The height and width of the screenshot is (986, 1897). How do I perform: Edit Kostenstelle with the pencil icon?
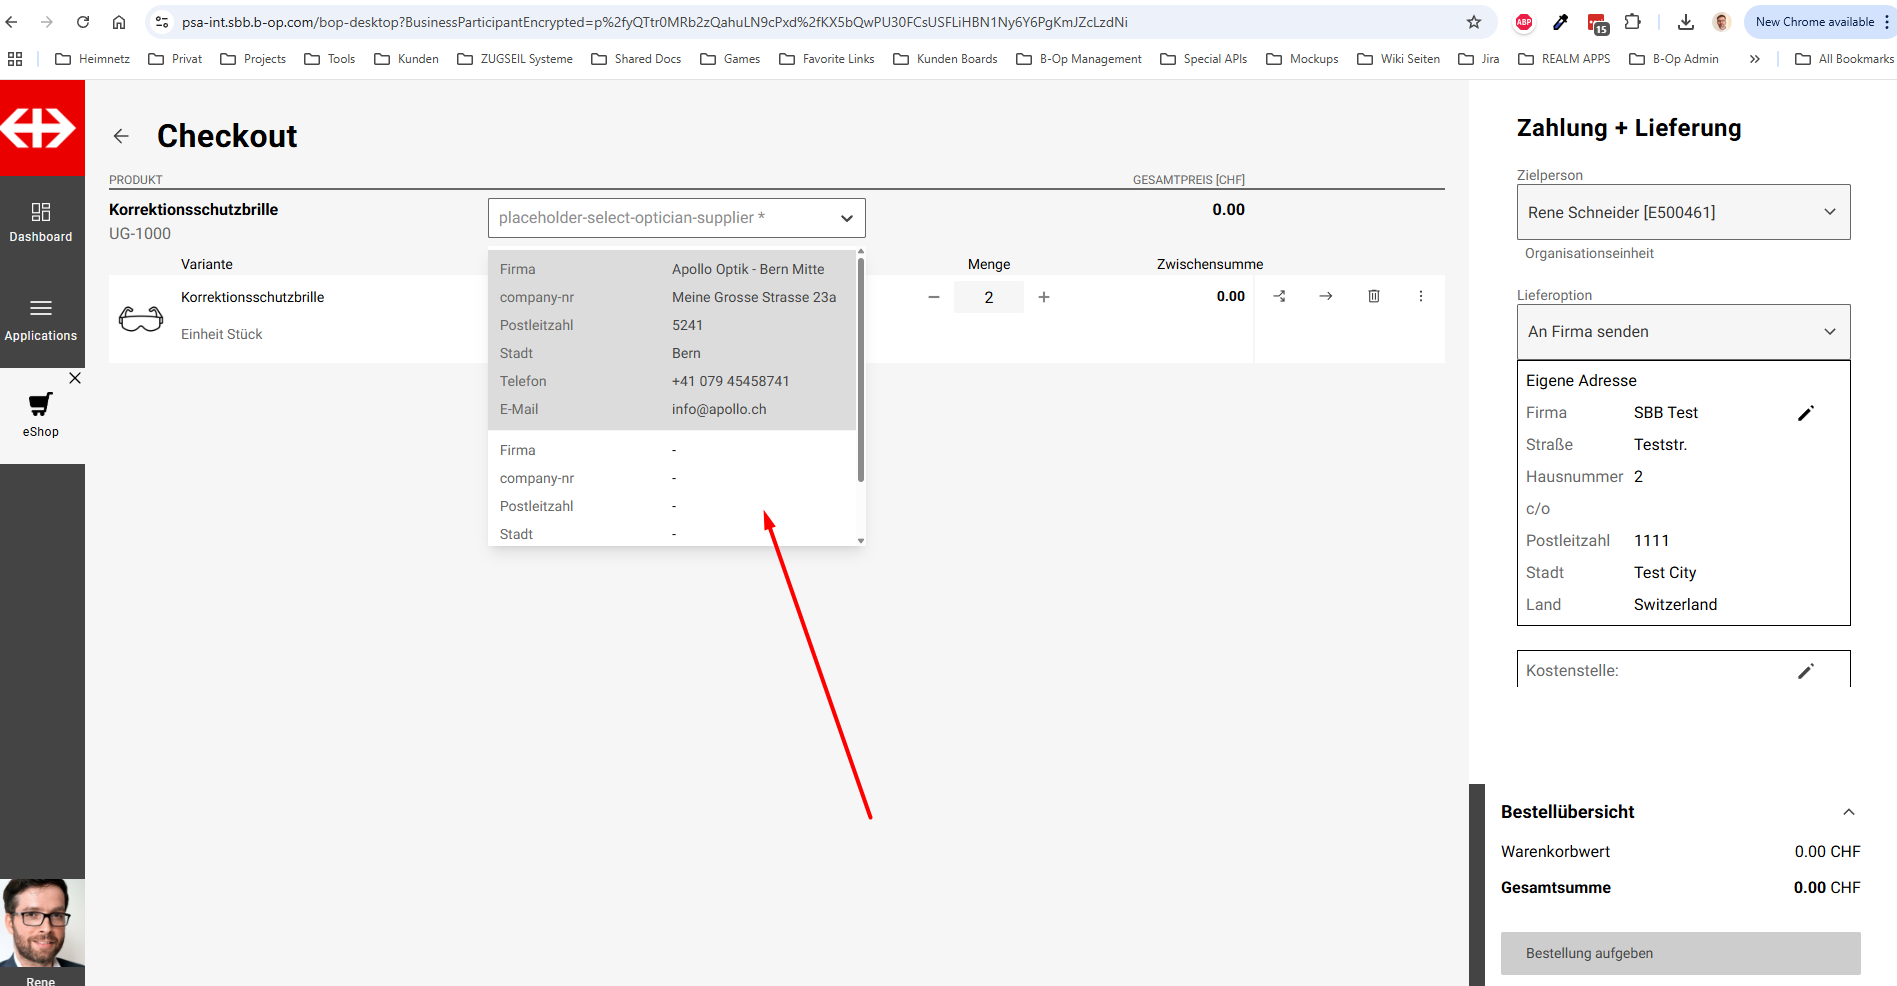pyautogui.click(x=1805, y=671)
